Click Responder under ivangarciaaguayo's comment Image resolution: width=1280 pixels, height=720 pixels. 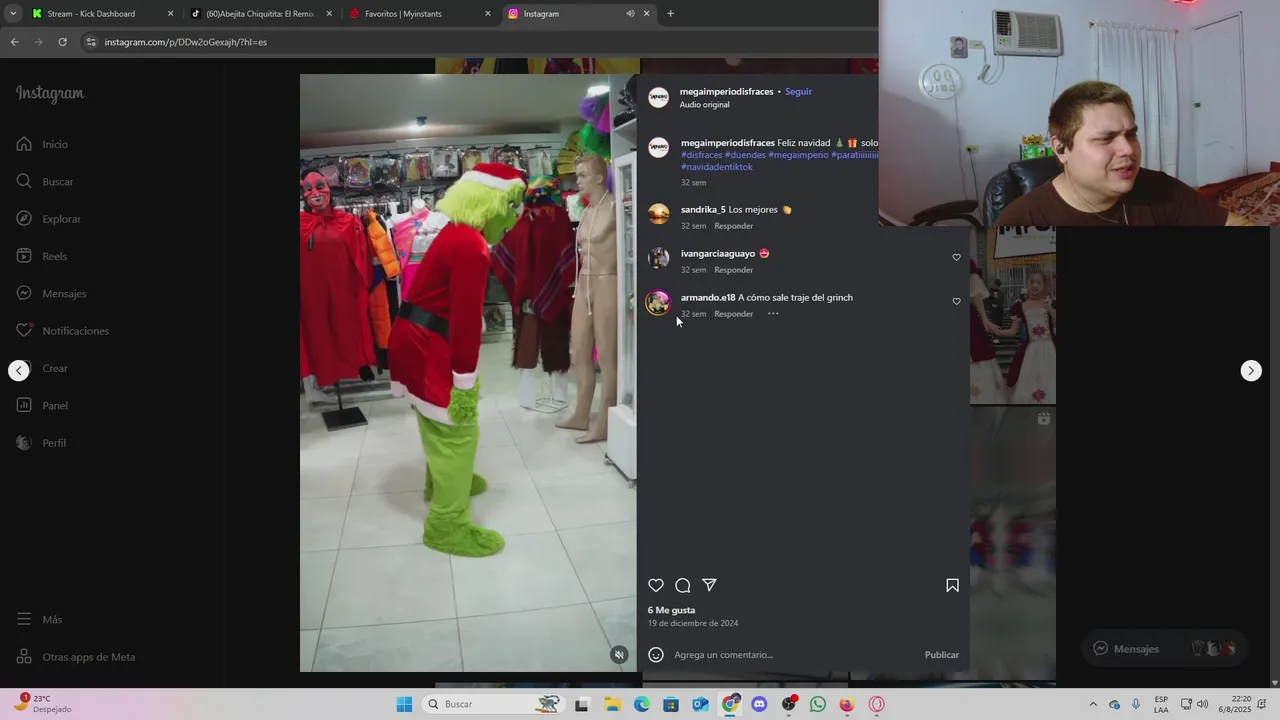pyautogui.click(x=733, y=270)
